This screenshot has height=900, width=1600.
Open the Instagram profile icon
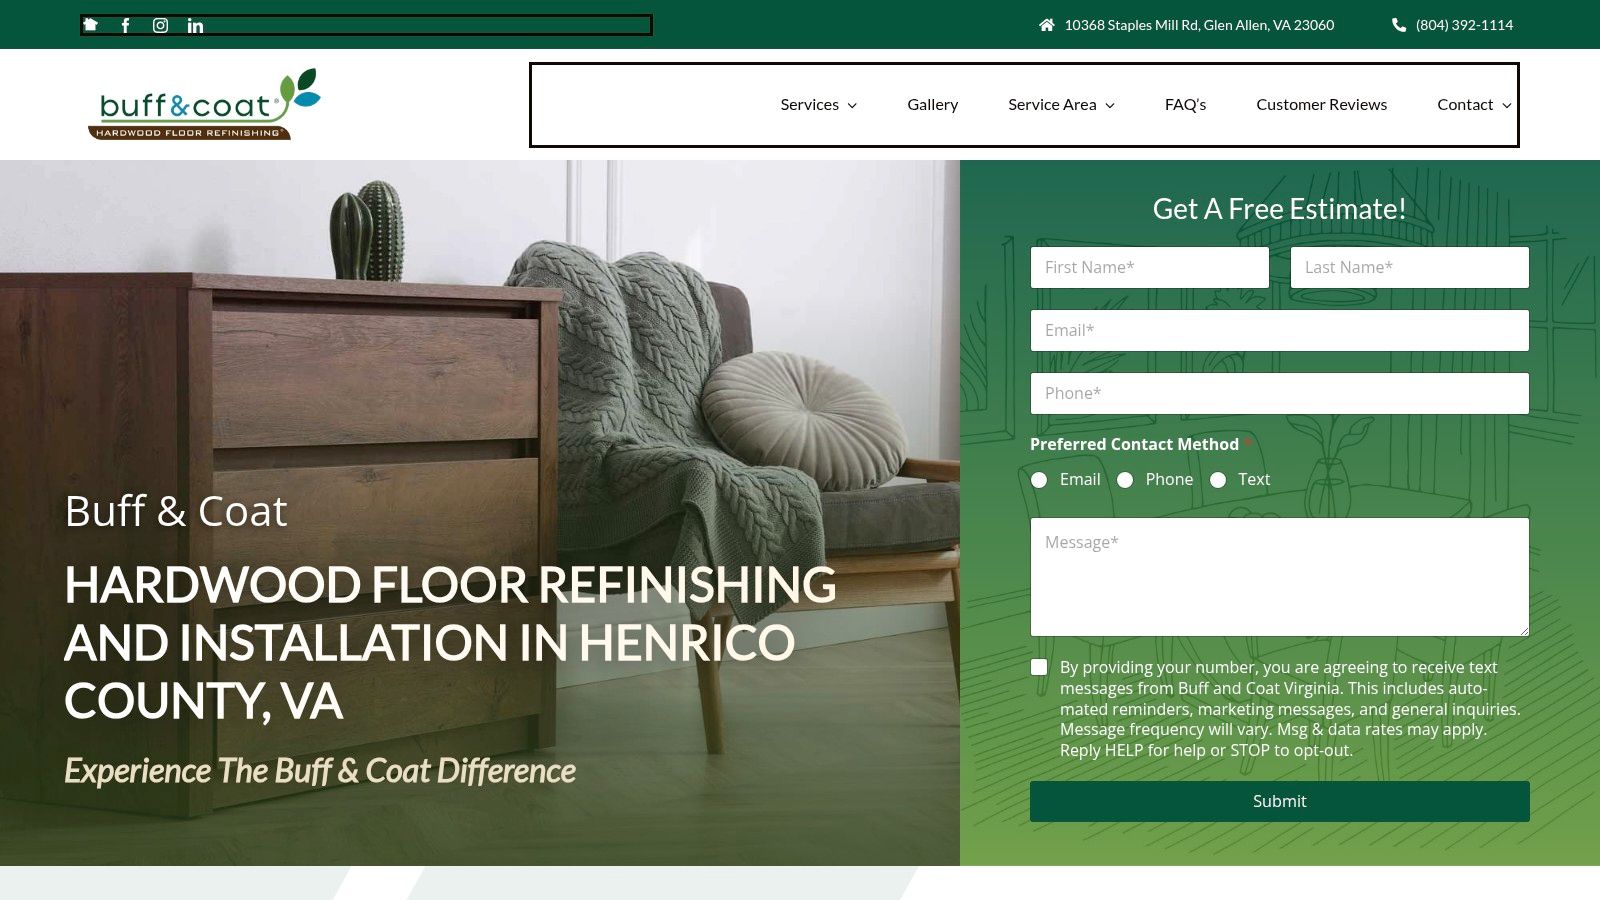pyautogui.click(x=160, y=25)
